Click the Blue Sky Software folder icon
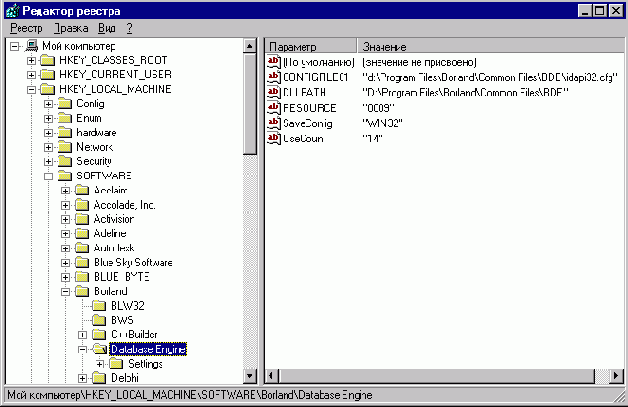The height and width of the screenshot is (407, 628). click(x=82, y=263)
